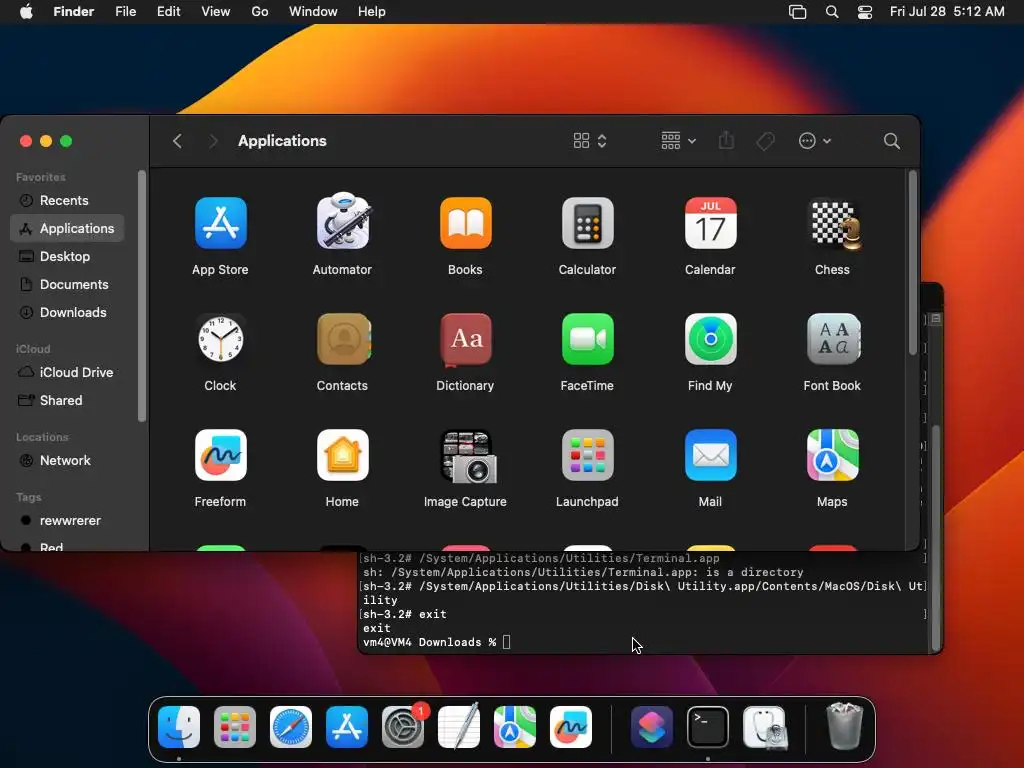Select the Image Capture app icon

[x=468, y=456]
